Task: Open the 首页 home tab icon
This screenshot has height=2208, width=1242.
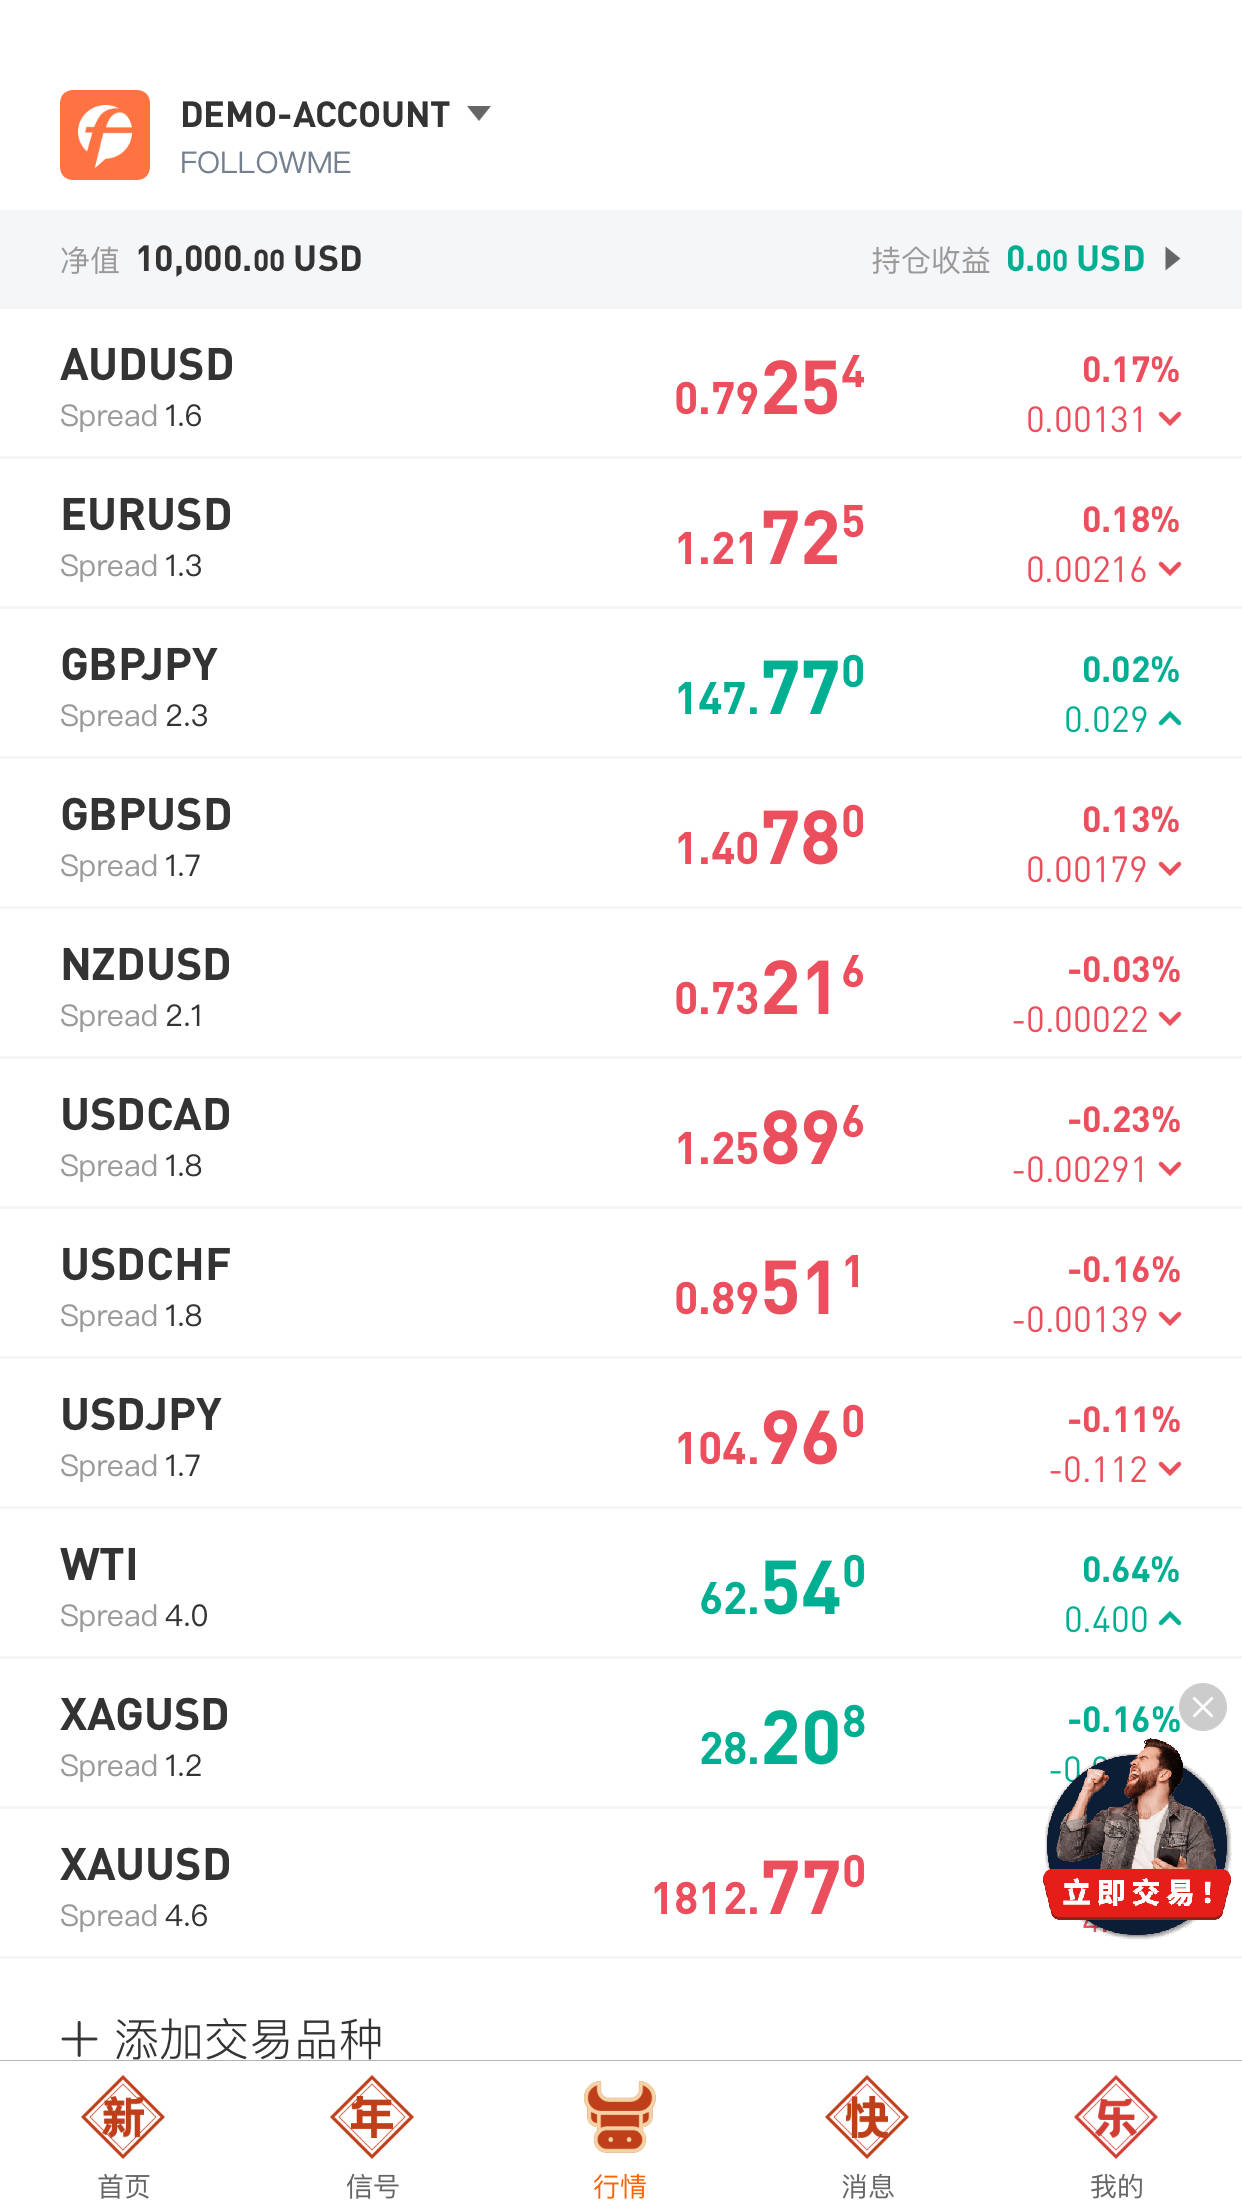Action: (123, 2117)
